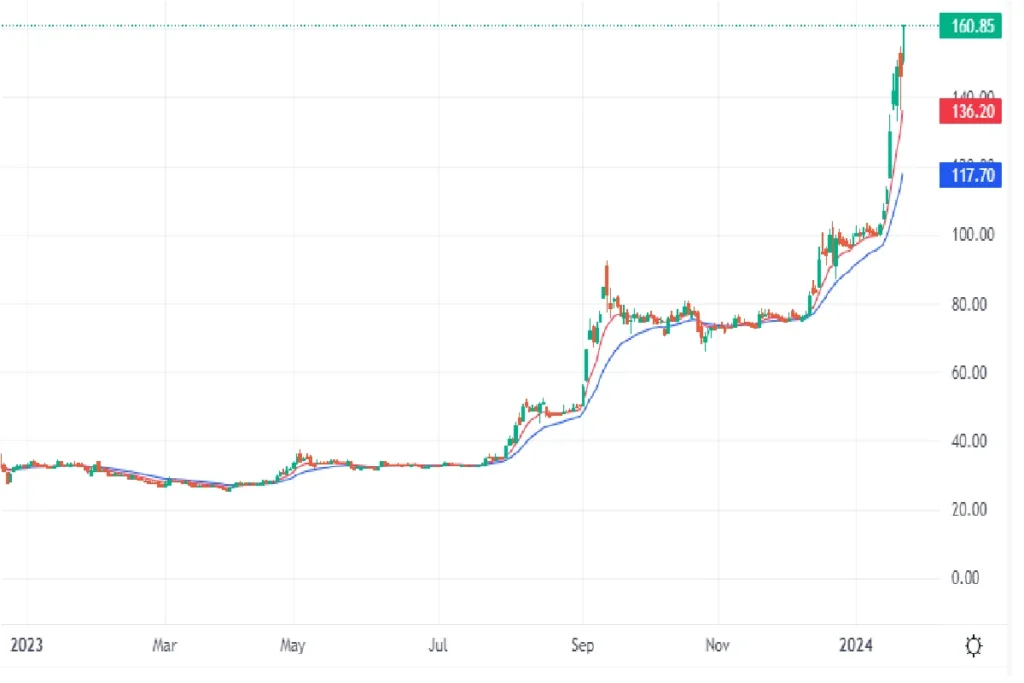Select the 20.00 price axis label
This screenshot has height=683, width=1024.
(969, 509)
